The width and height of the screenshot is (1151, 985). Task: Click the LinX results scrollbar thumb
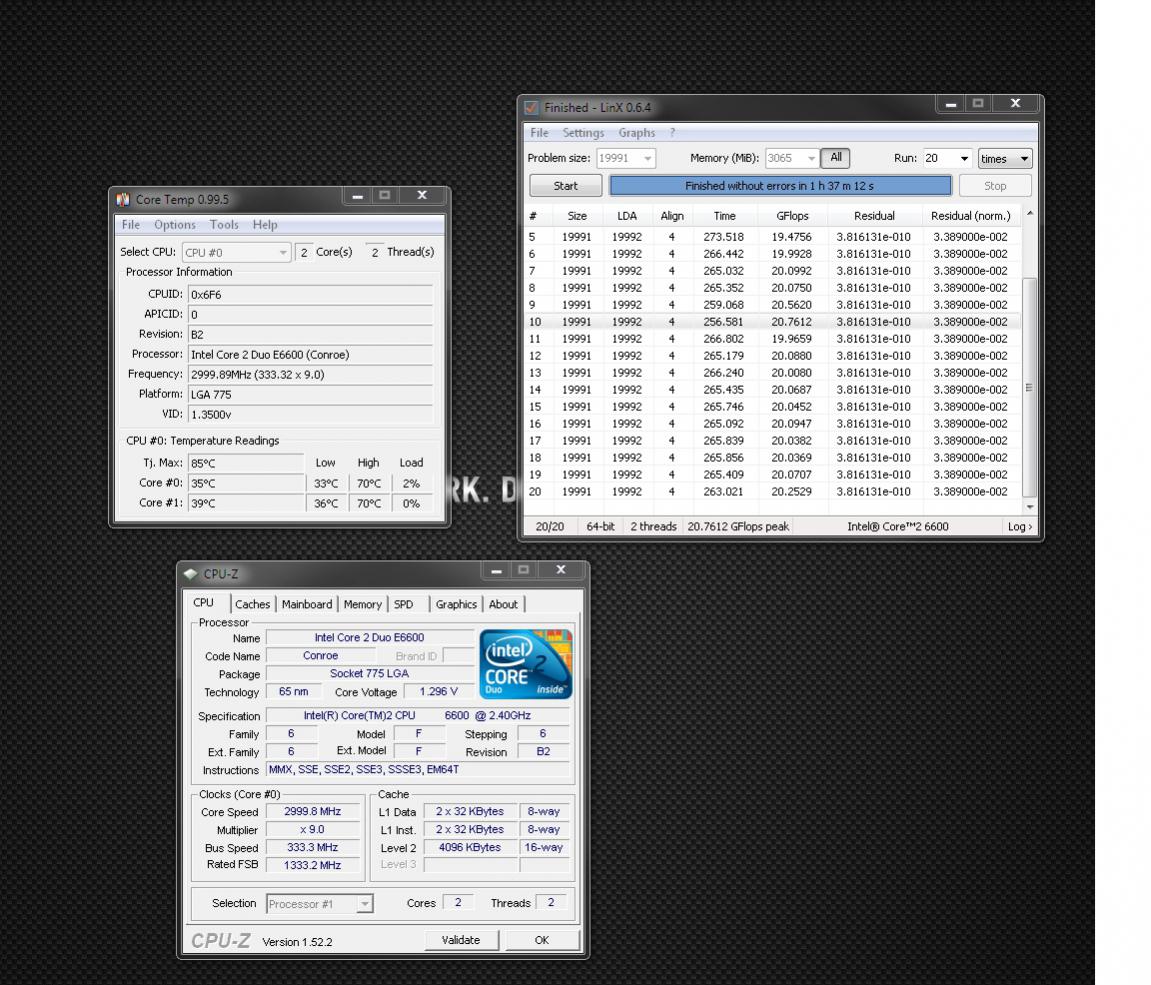[x=1030, y=387]
